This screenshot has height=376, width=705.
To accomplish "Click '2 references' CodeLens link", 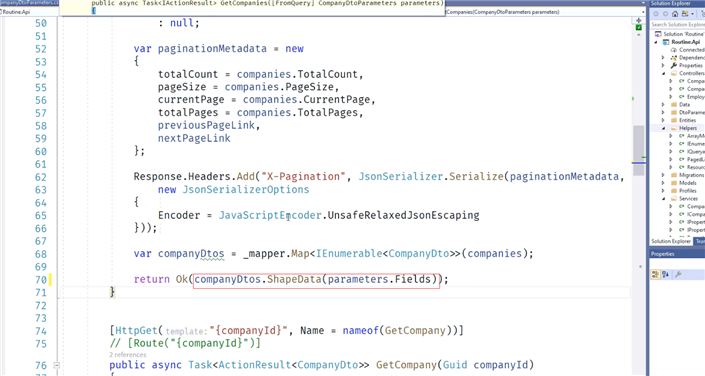I will [x=128, y=354].
